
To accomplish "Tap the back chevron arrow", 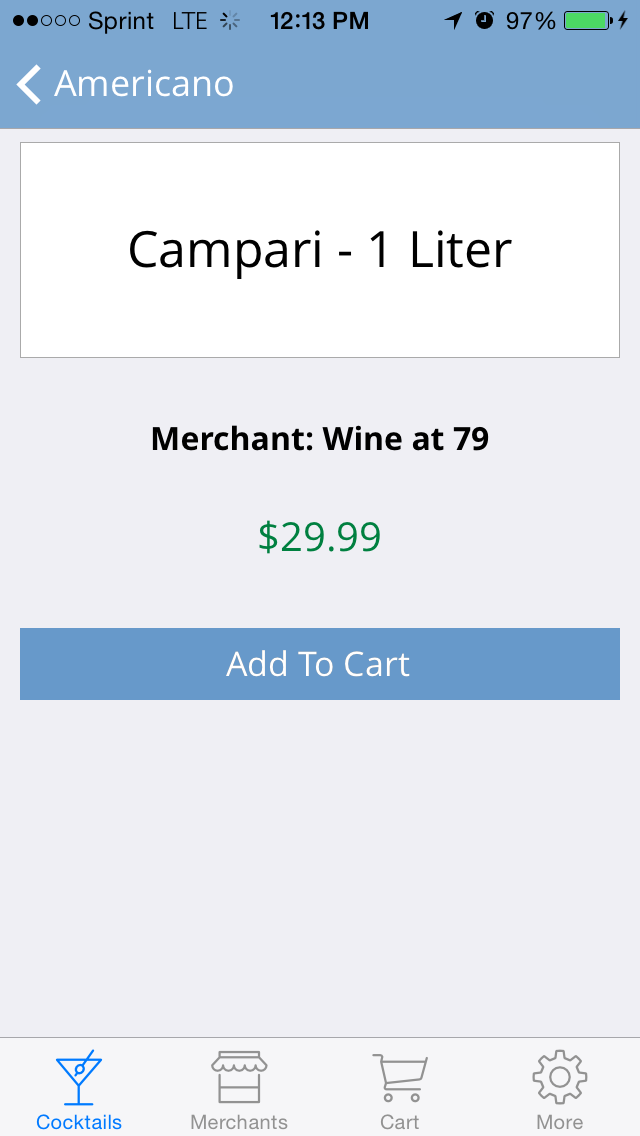I will 29,84.
